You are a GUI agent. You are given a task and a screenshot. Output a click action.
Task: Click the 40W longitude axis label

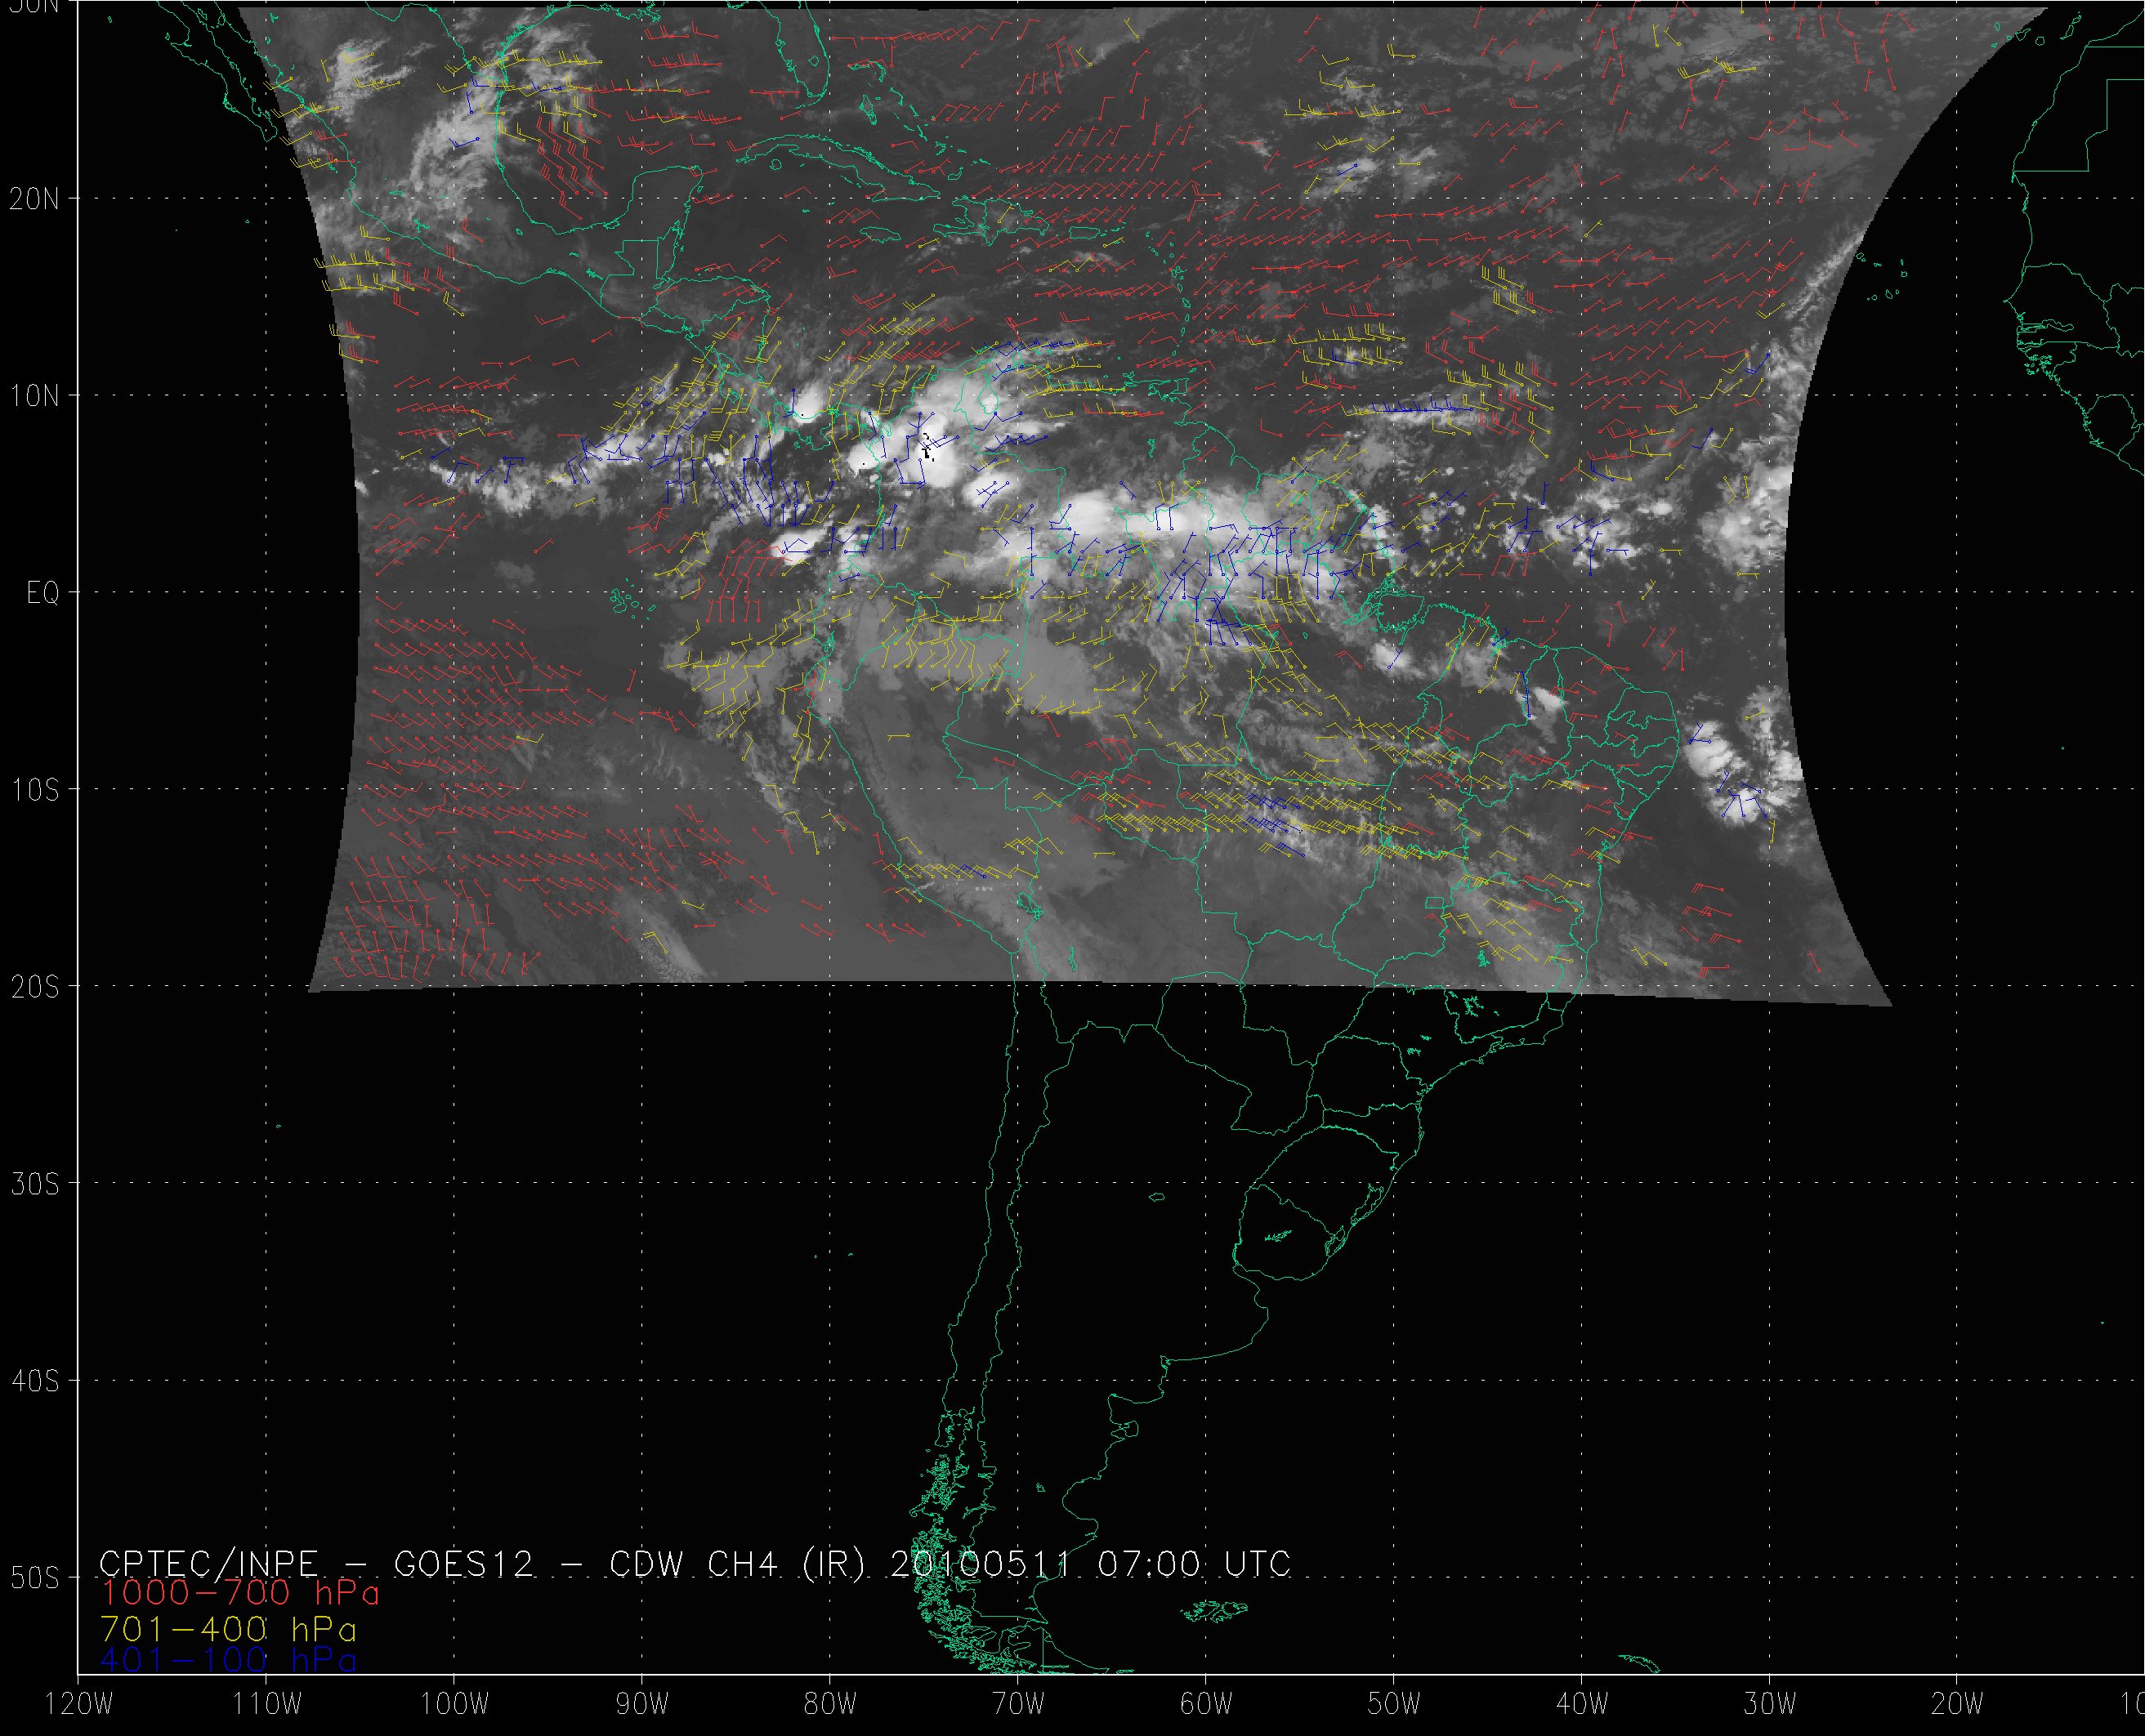coord(1582,1705)
